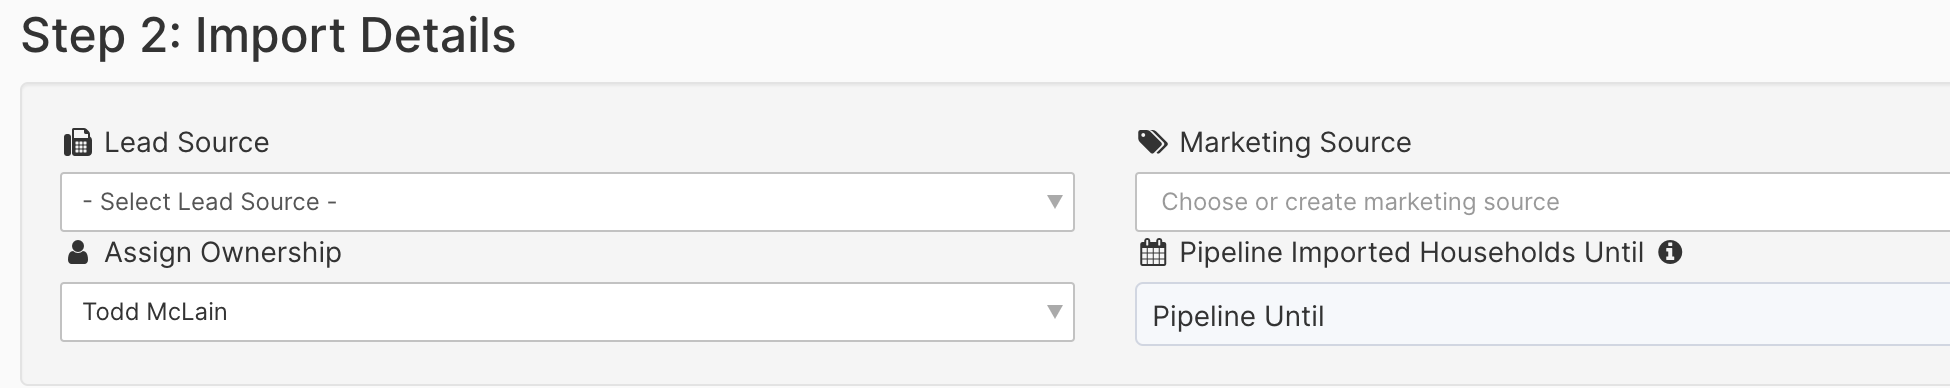Show the info tooltip for Pipeline Imported Households Until
The height and width of the screenshot is (388, 1950).
[x=1670, y=252]
